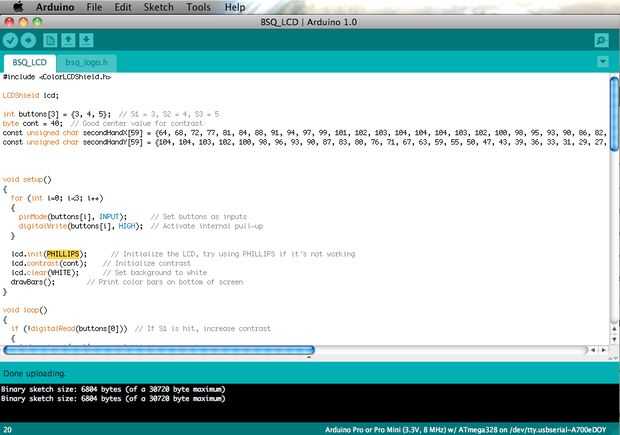This screenshot has height=435, width=620.
Task: Click the 'LCDShield lcd;' line
Action: (30, 95)
